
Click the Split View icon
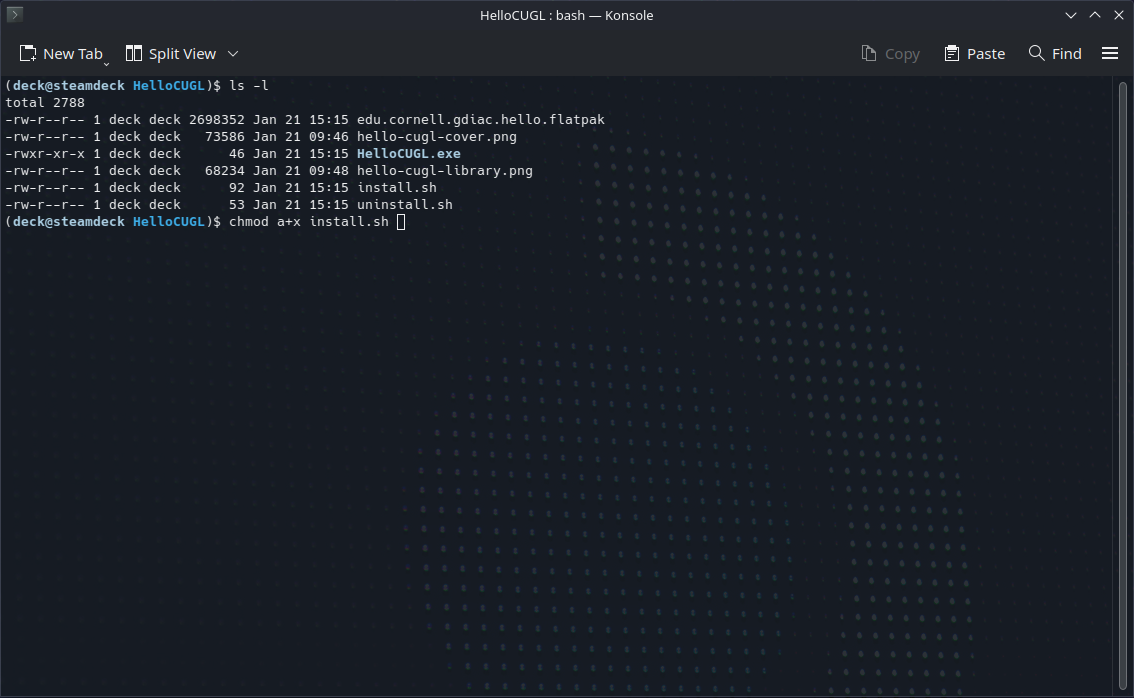(134, 54)
